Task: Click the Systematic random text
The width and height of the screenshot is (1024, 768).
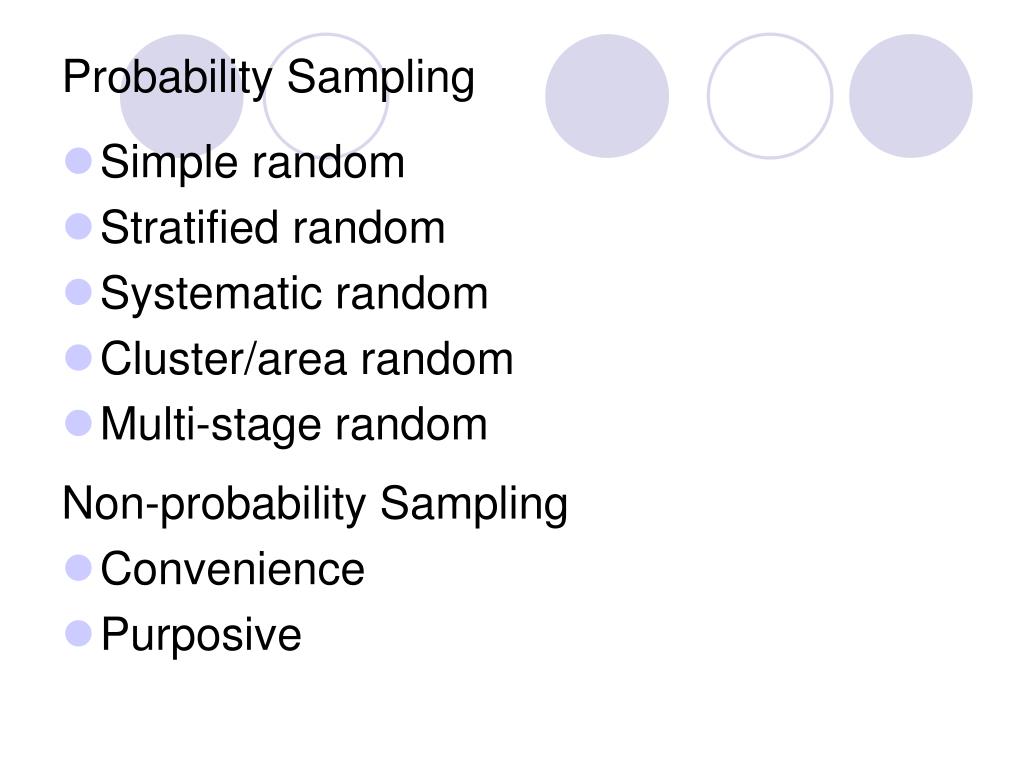Action: [295, 294]
